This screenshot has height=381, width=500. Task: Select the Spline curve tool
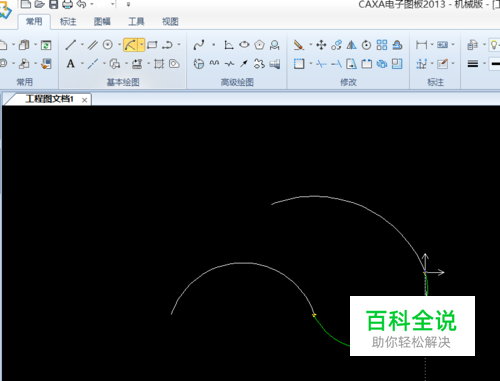coord(199,45)
